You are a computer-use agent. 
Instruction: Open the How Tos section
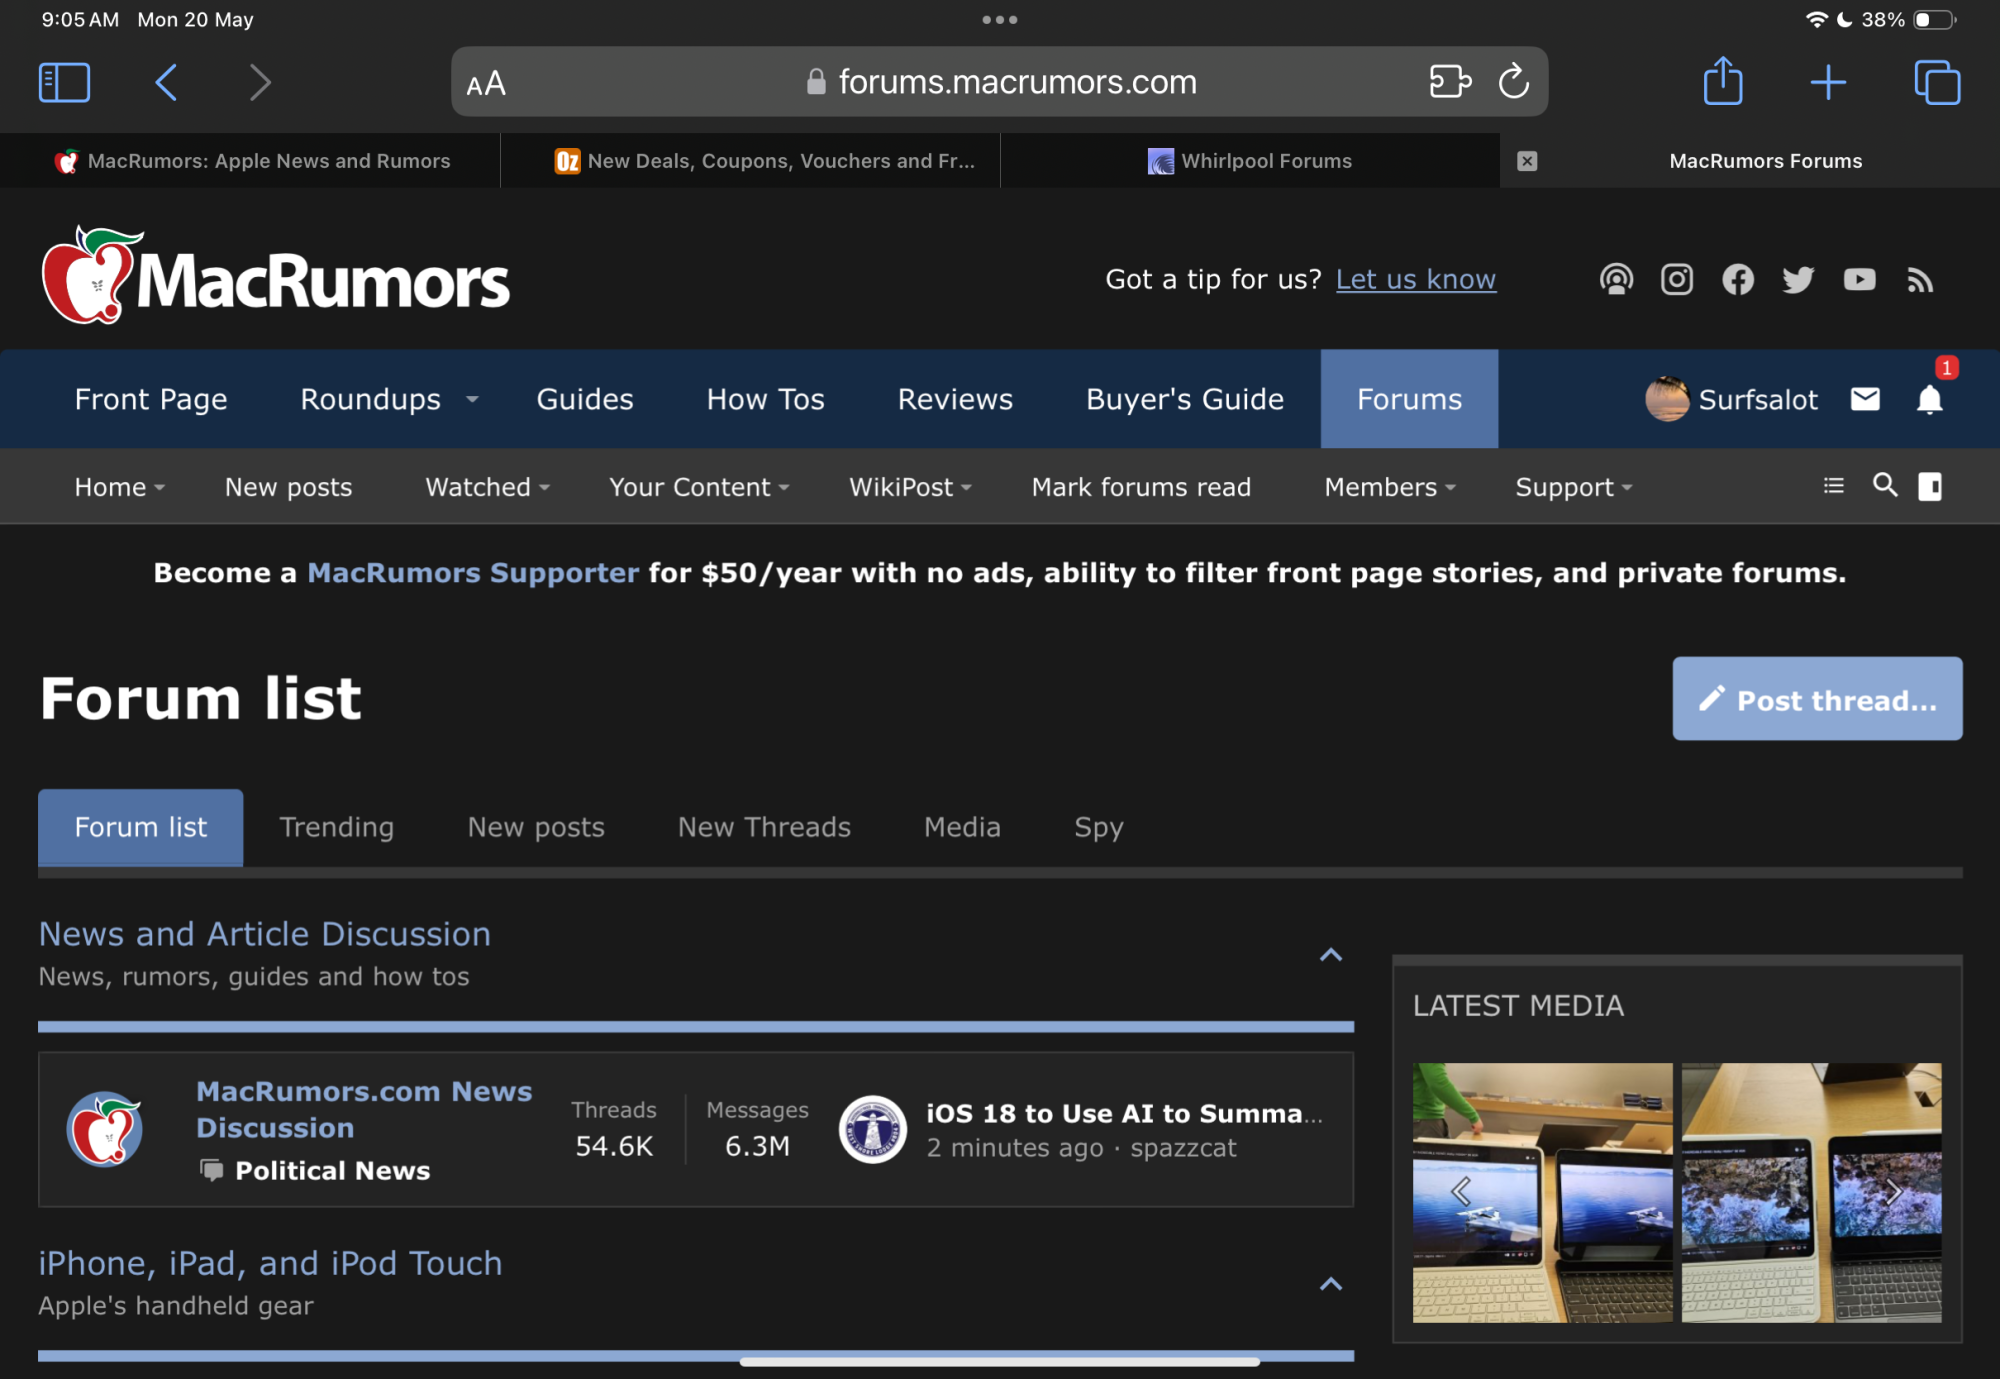pos(766,399)
